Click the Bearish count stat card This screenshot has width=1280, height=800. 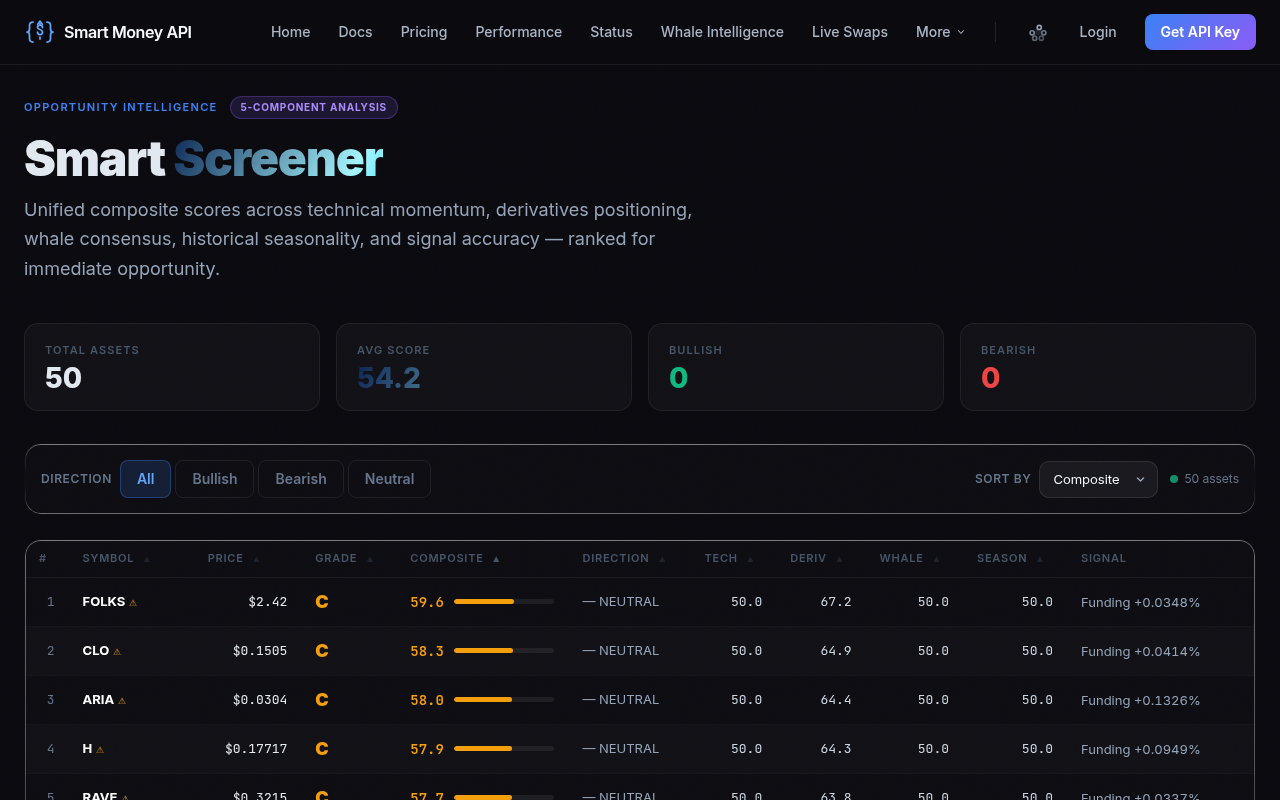[x=1108, y=367]
